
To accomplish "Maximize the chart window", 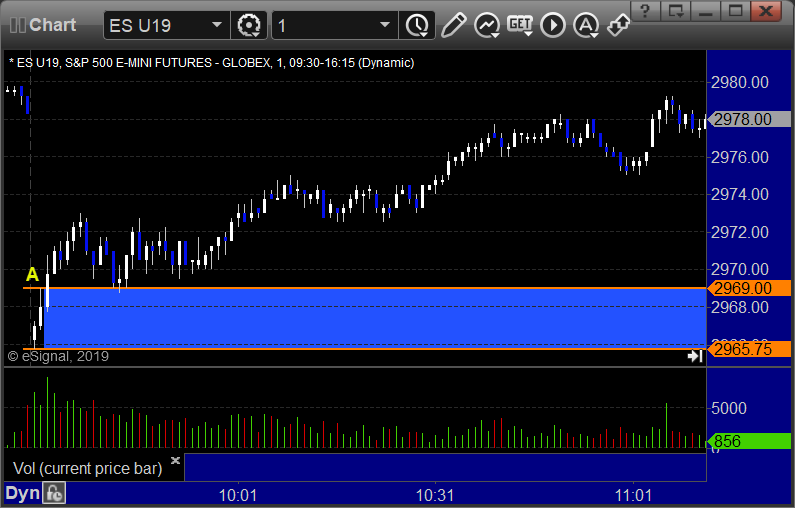I will tap(736, 11).
